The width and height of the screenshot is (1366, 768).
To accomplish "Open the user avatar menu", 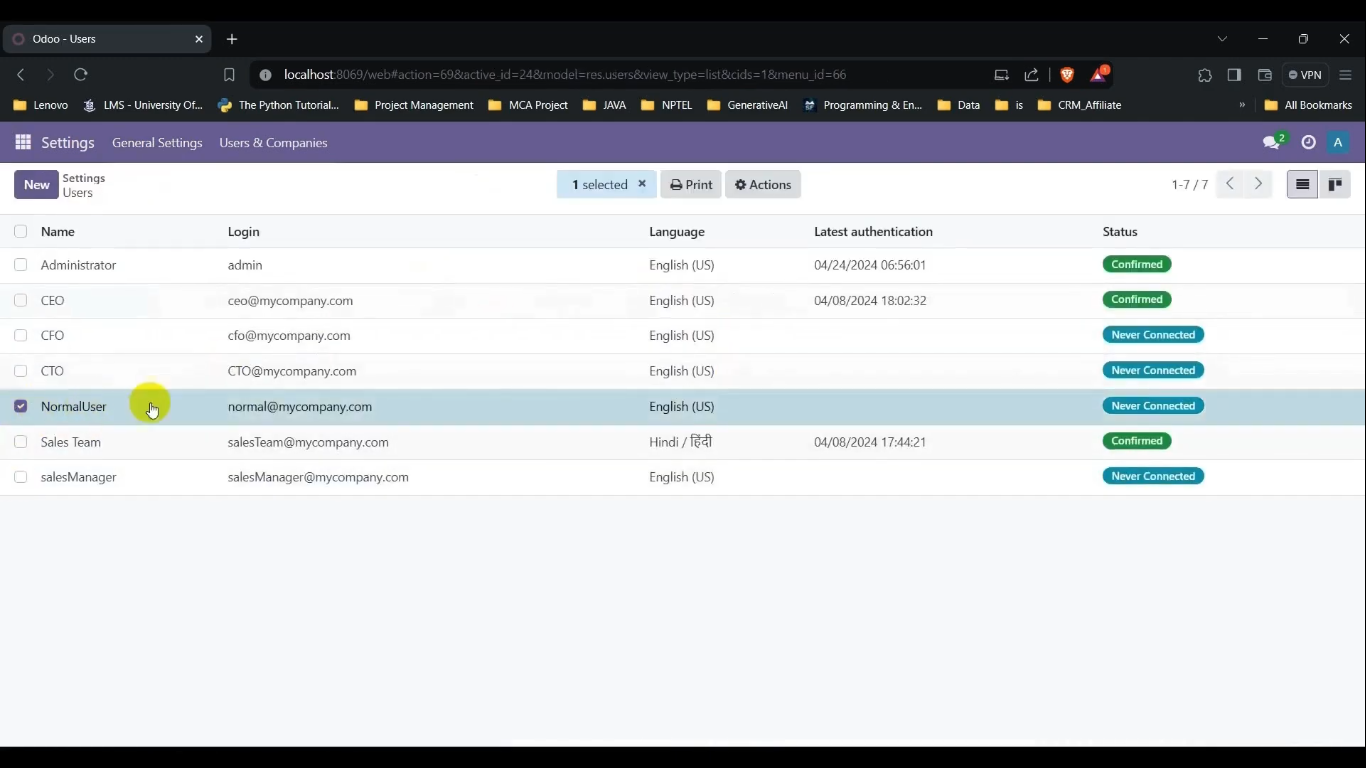I will (x=1338, y=143).
